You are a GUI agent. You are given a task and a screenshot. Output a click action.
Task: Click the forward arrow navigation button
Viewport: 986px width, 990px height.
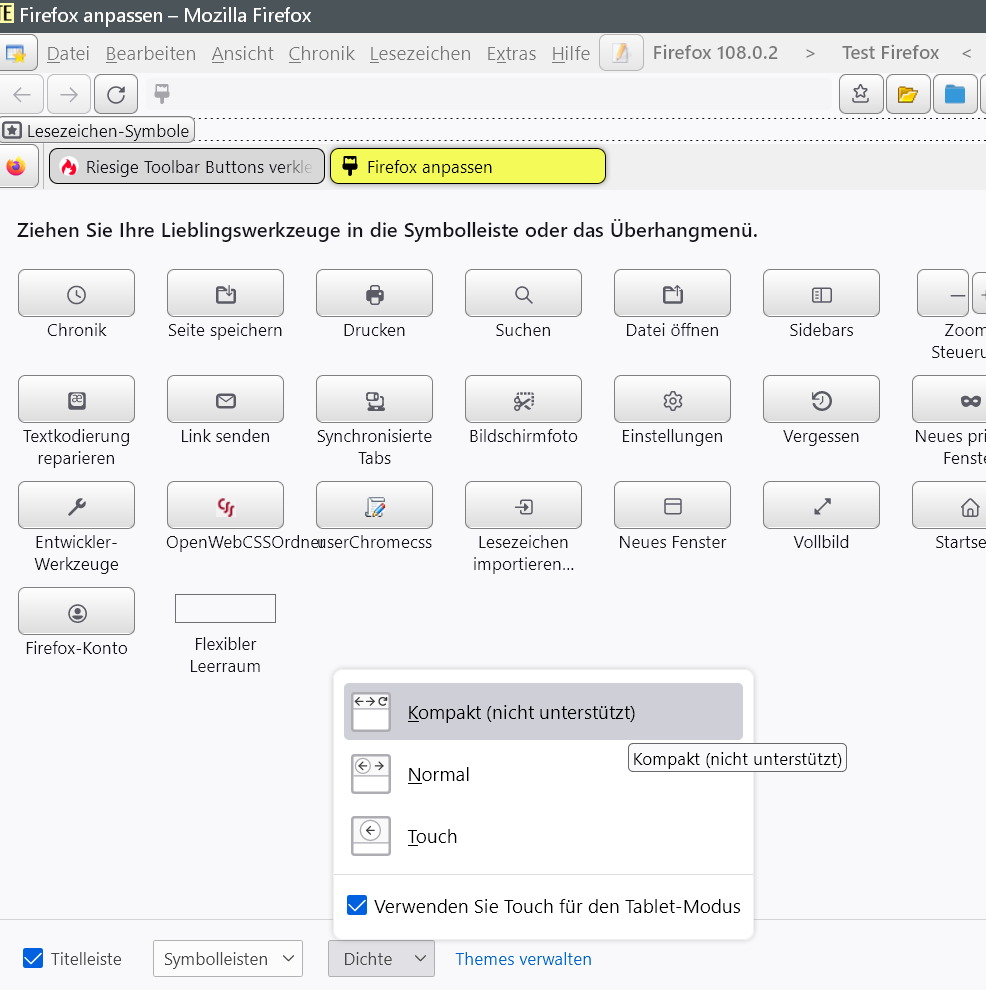[69, 95]
